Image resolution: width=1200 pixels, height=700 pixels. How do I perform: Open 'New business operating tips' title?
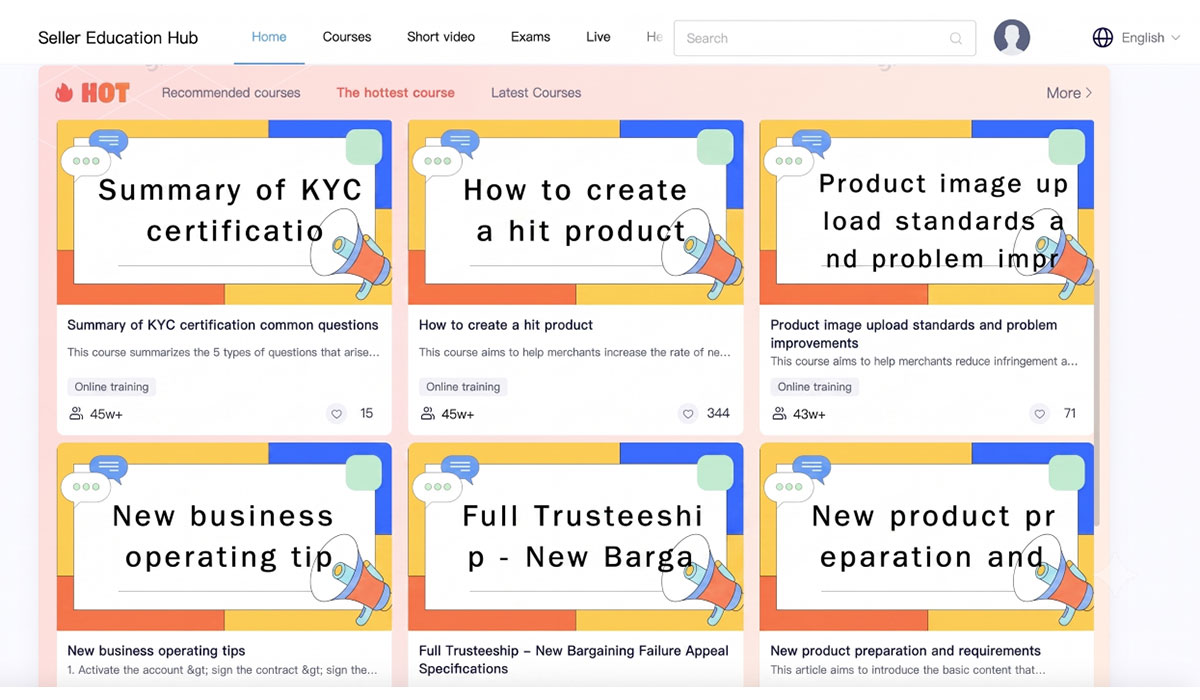point(156,651)
